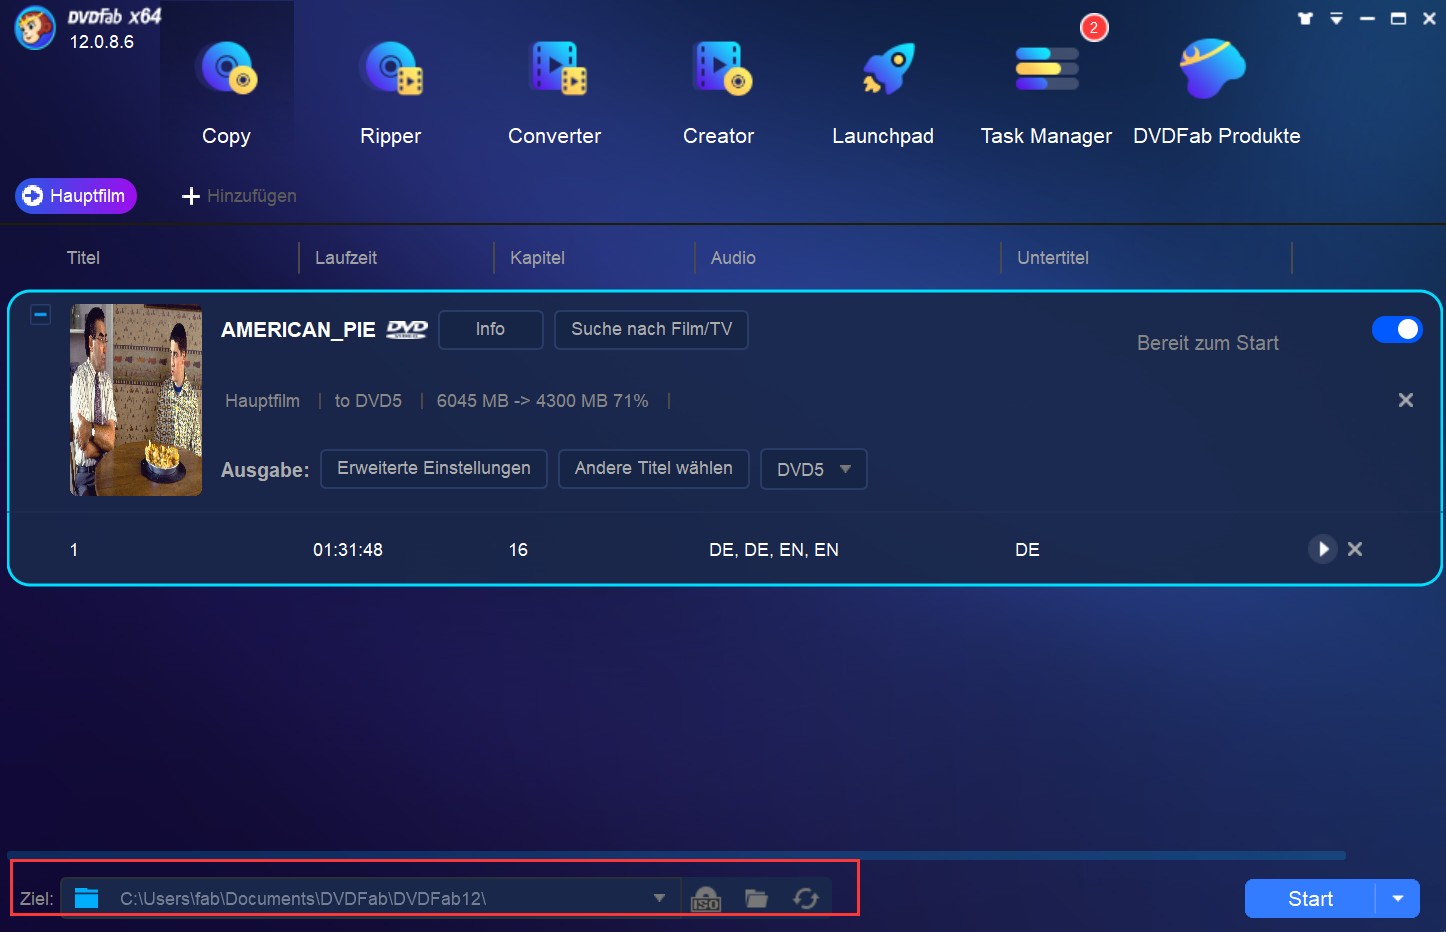Click the audio tracks DE, DE, EN, EN

point(774,550)
